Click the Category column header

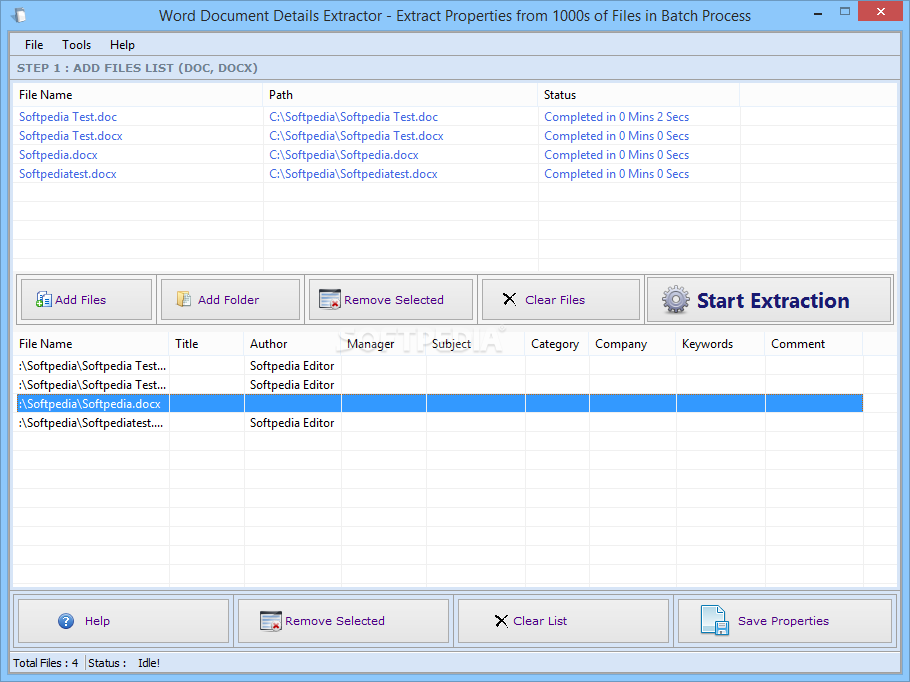pyautogui.click(x=557, y=344)
